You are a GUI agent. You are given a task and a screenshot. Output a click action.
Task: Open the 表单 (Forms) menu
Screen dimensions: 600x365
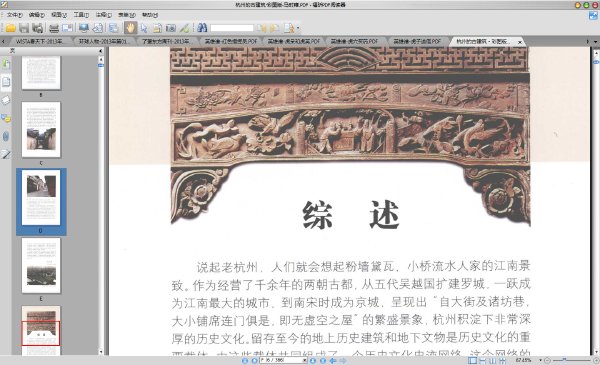(127, 15)
